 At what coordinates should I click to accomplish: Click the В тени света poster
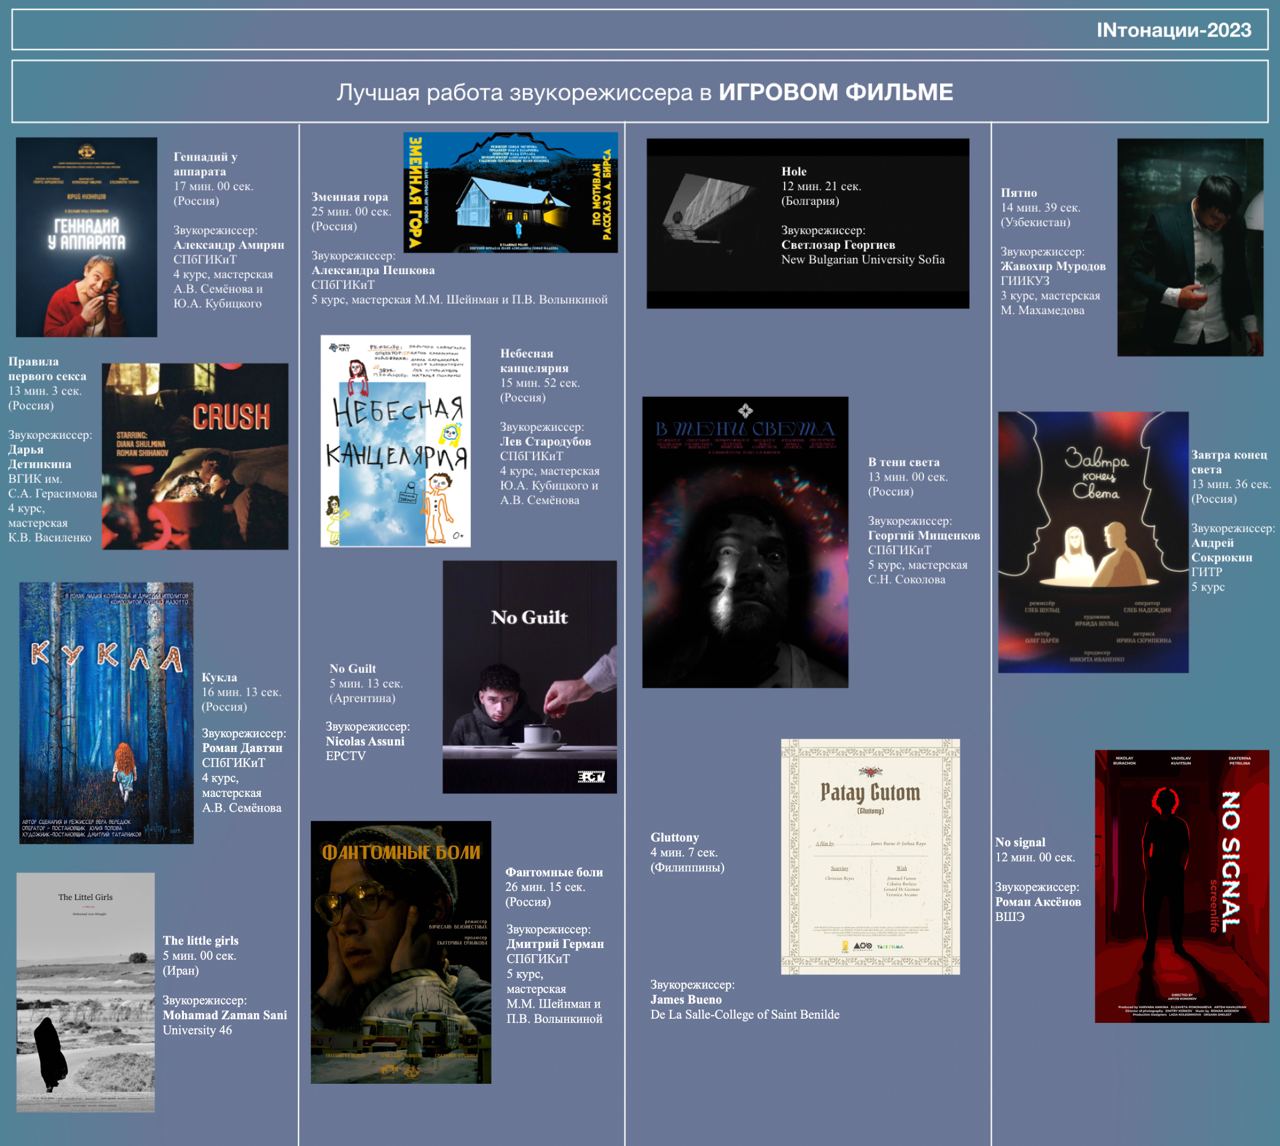click(745, 543)
